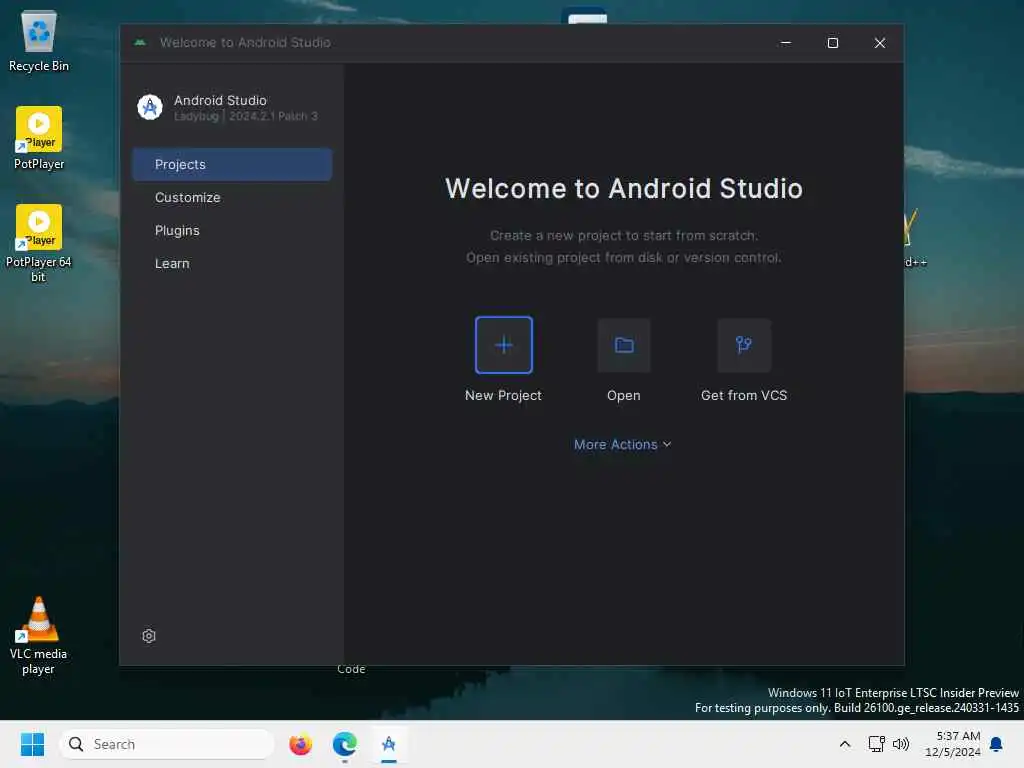This screenshot has height=768, width=1024.
Task: Click the Android Studio taskbar icon
Action: (389, 744)
